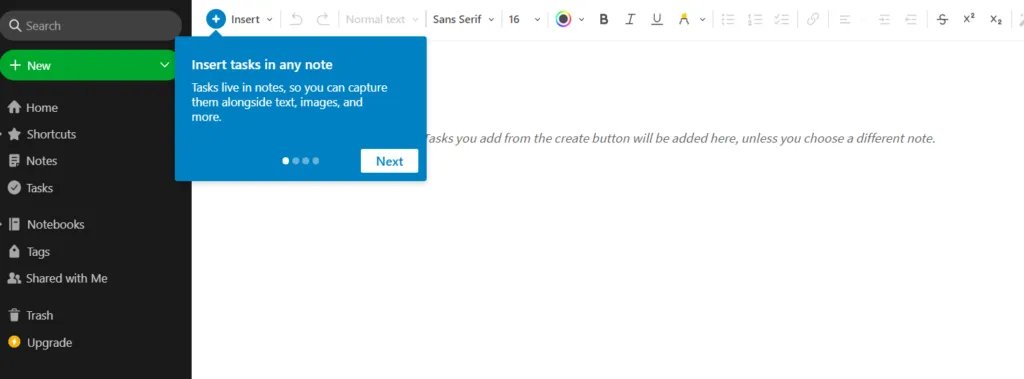
Task: Click the yellow Upgrade bolt icon
Action: pyautogui.click(x=14, y=342)
